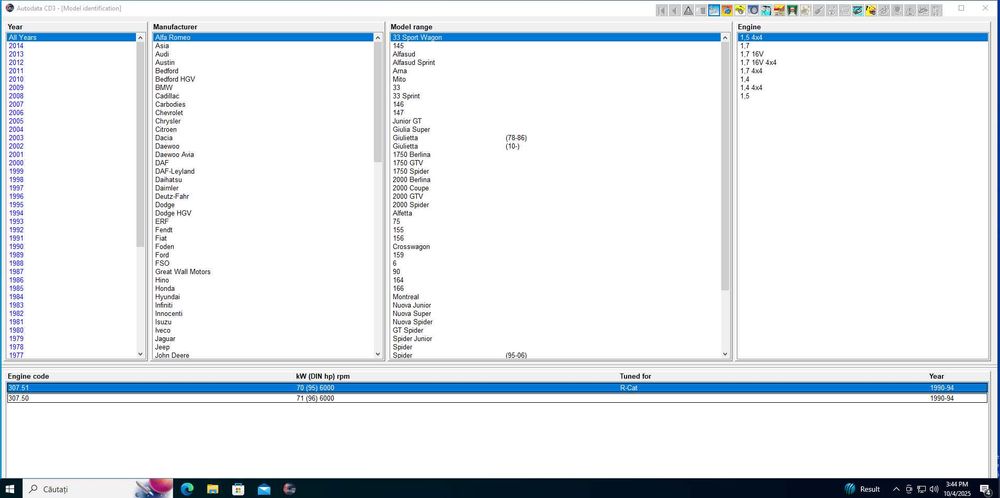Click the Manufacturer list scrollbar thumb
The height and width of the screenshot is (498, 1000).
378,102
